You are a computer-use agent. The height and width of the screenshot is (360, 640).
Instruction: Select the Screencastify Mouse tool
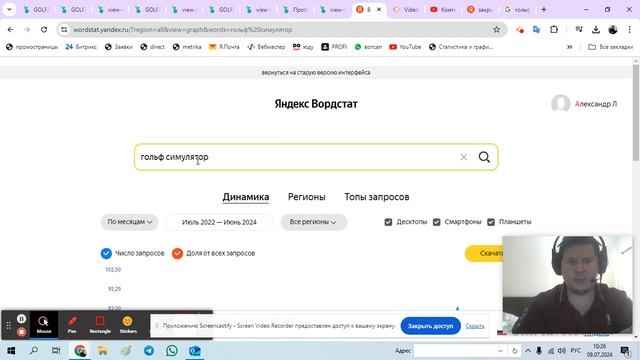[x=44, y=325]
